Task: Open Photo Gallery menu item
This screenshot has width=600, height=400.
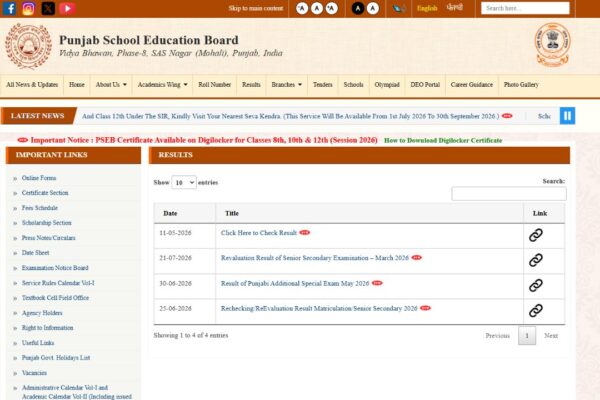Action: (521, 85)
